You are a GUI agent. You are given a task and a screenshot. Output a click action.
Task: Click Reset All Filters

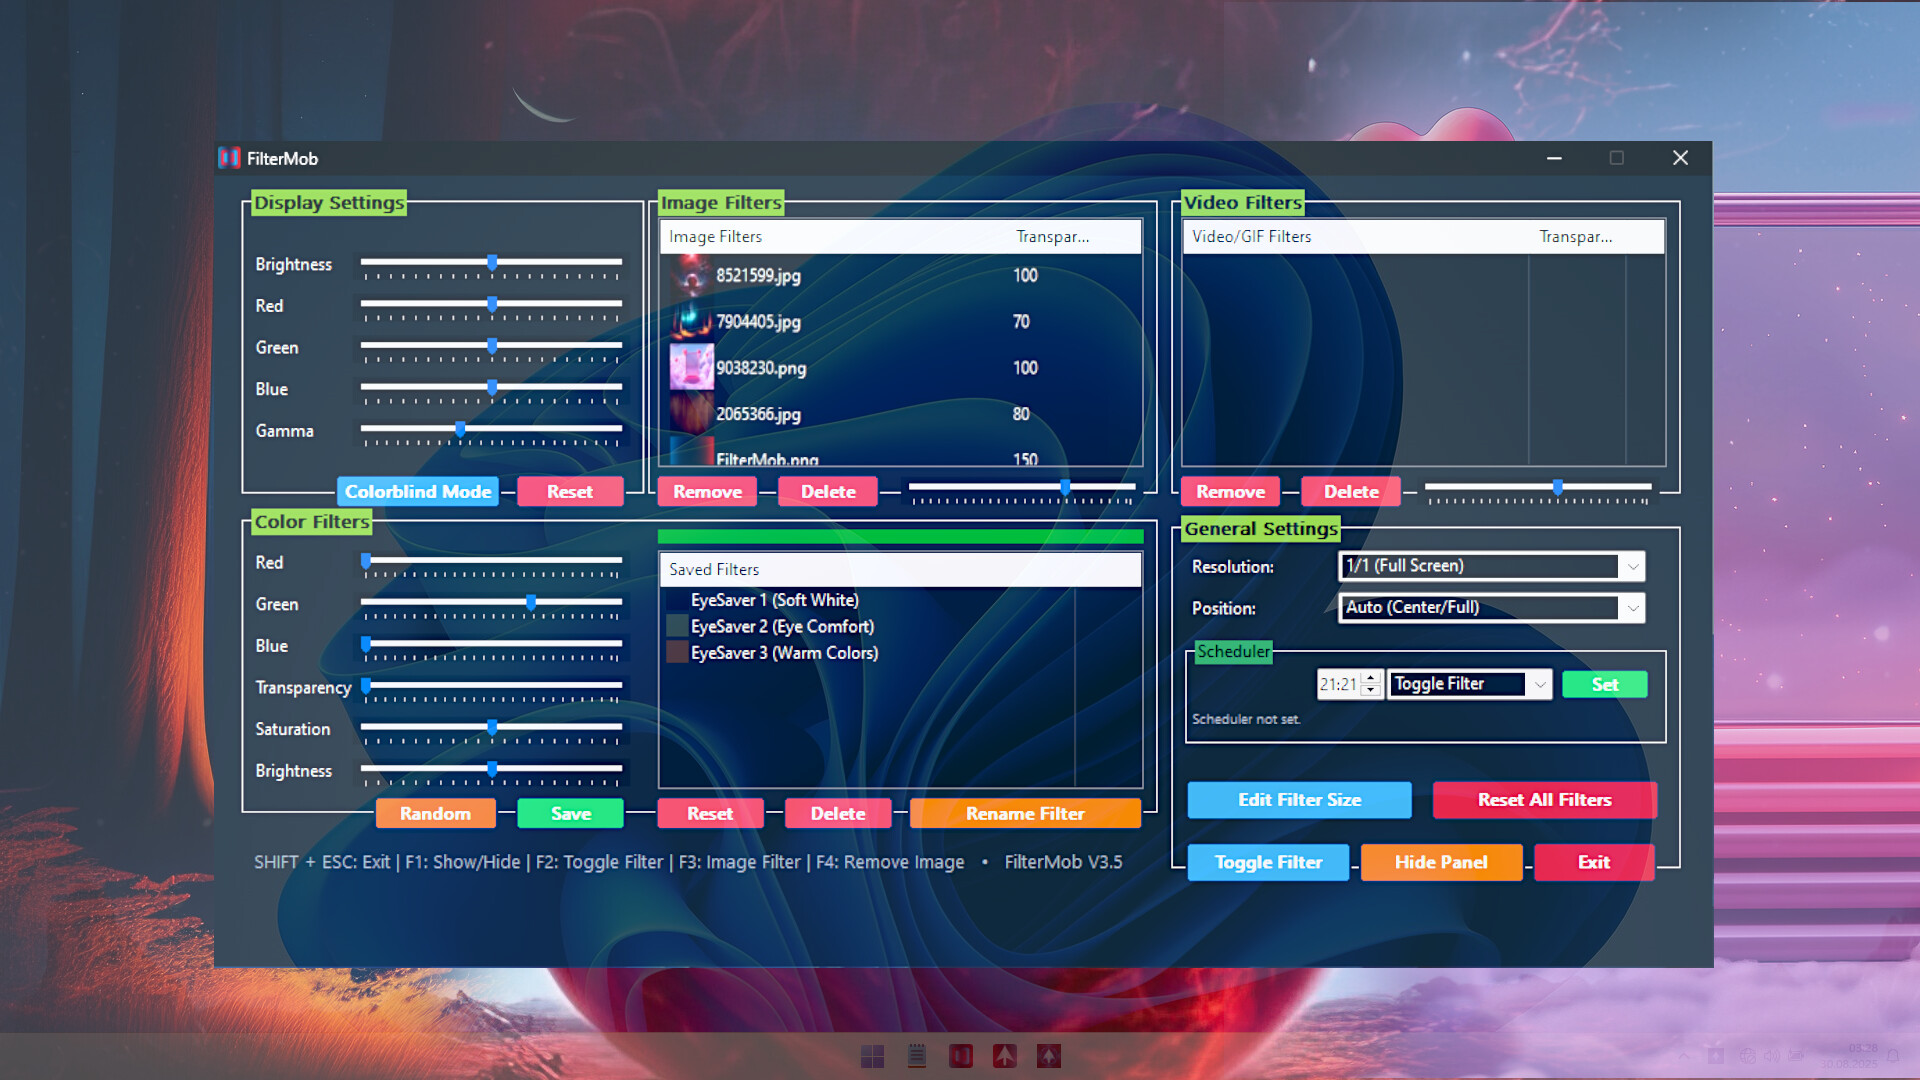(1544, 800)
